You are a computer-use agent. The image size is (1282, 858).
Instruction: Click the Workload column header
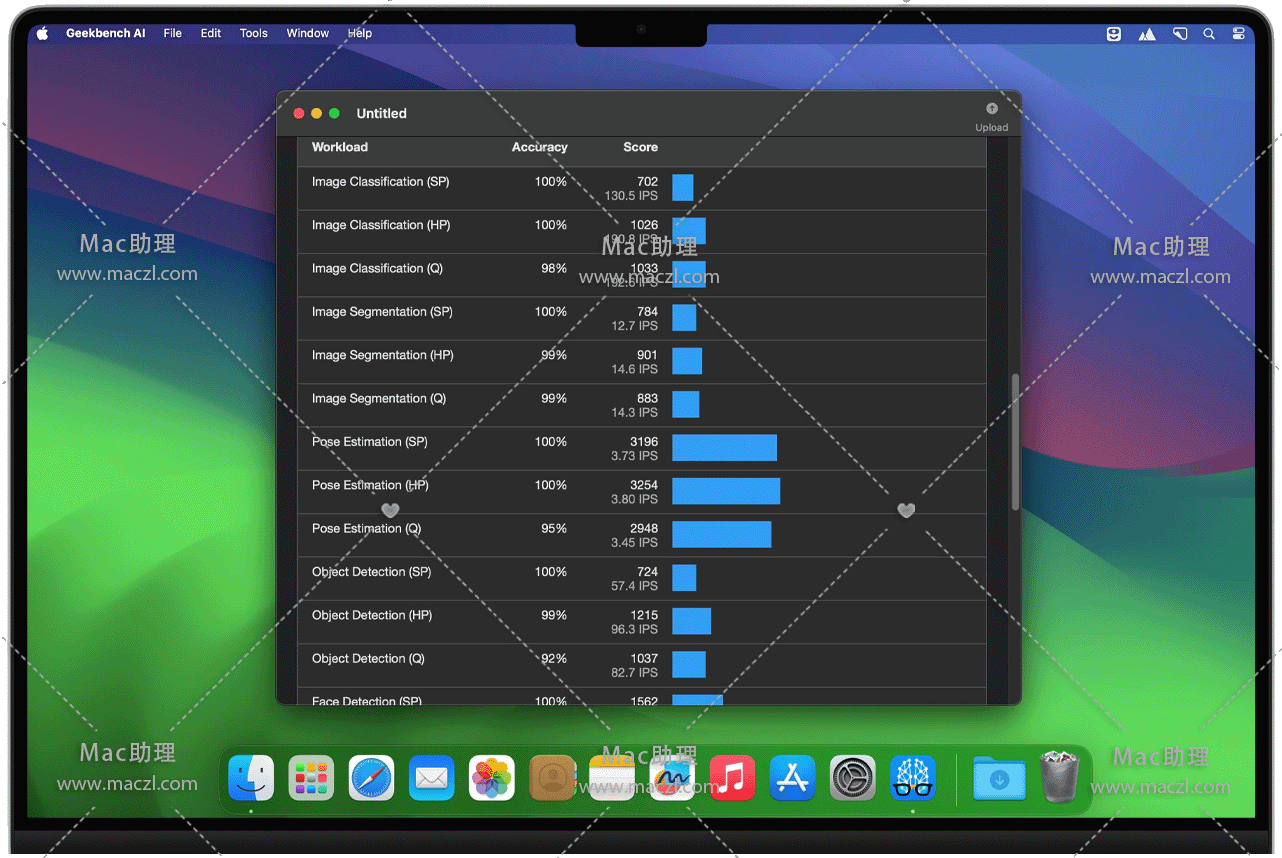click(340, 147)
